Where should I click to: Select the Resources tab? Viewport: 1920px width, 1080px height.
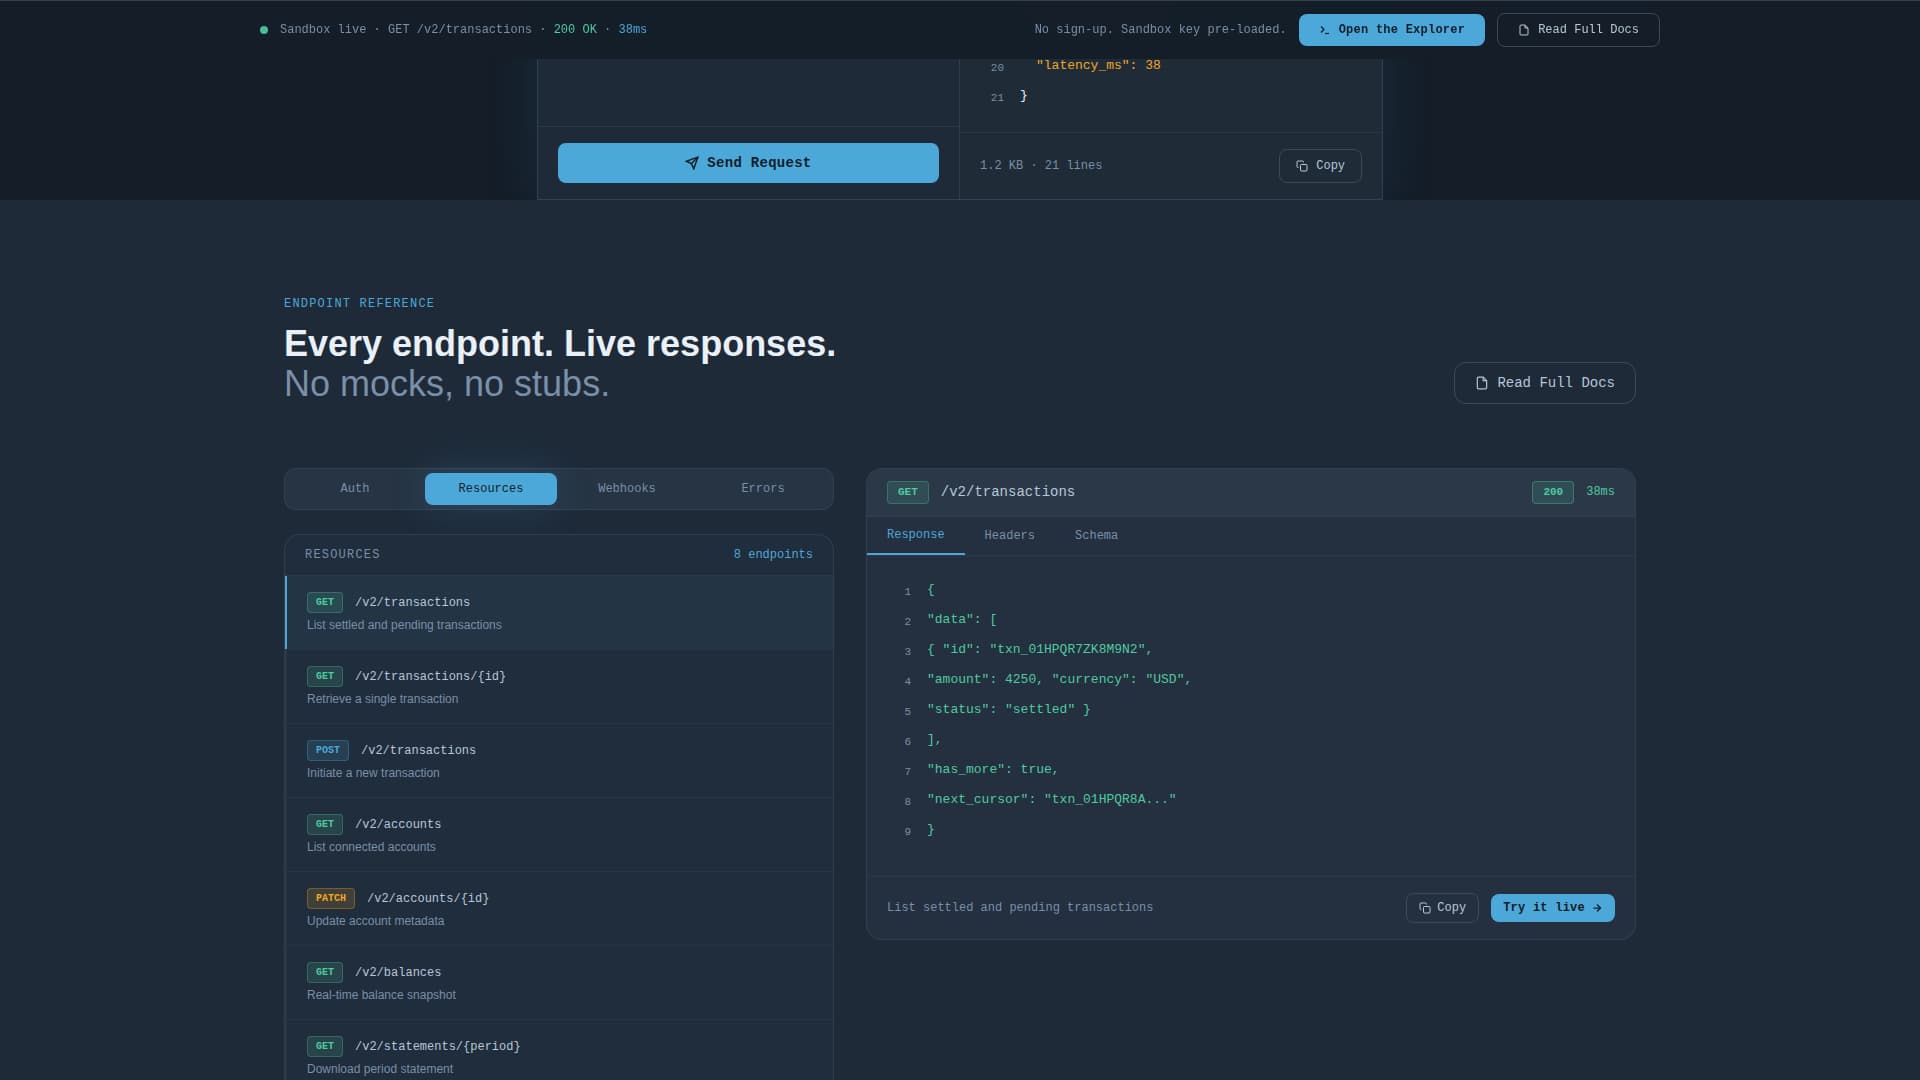[491, 489]
